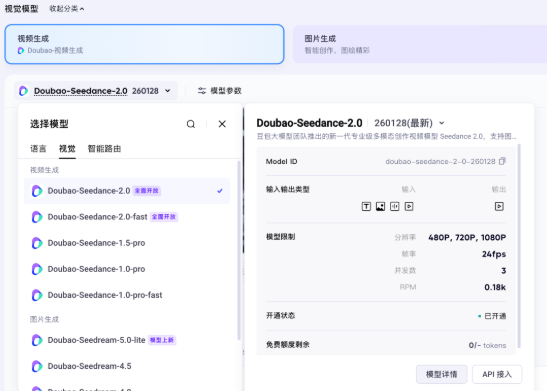
Task: Click the 视觉模型 heading
Action: pos(21,9)
